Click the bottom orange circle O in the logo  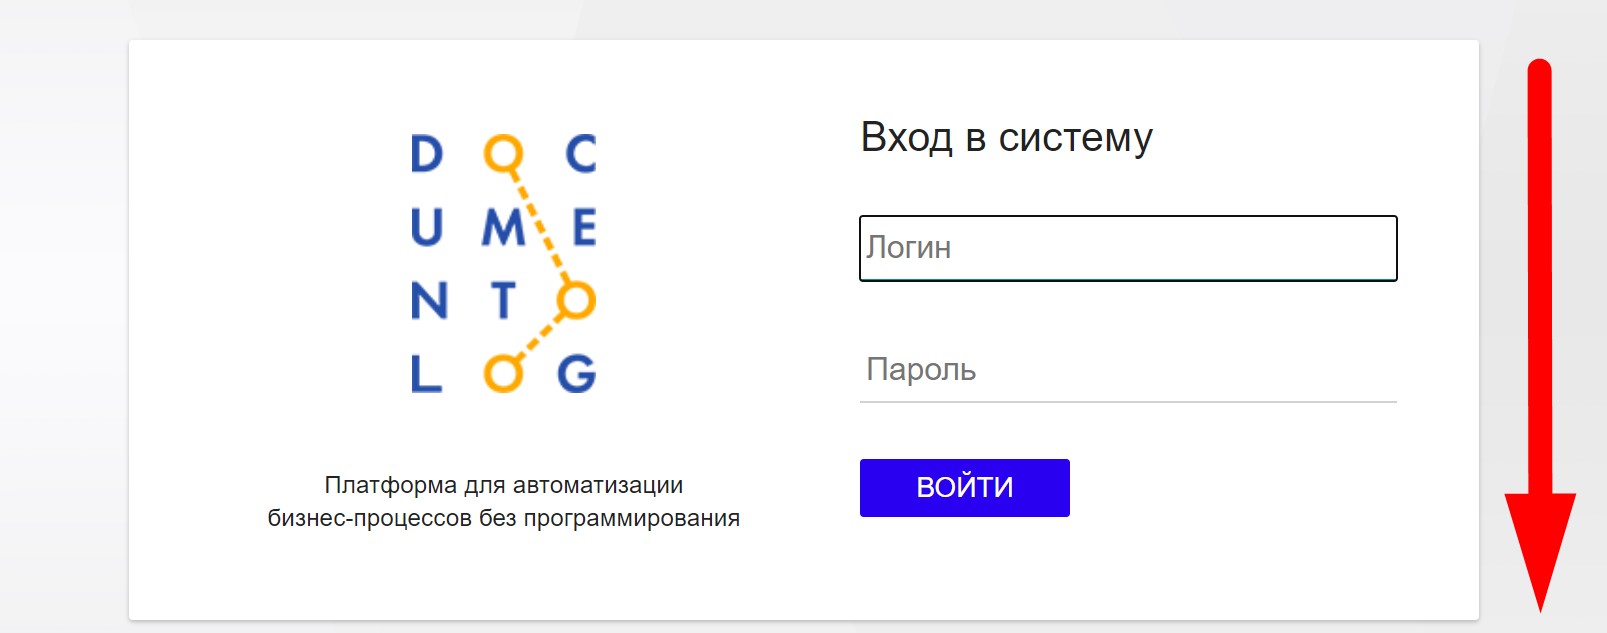point(502,373)
